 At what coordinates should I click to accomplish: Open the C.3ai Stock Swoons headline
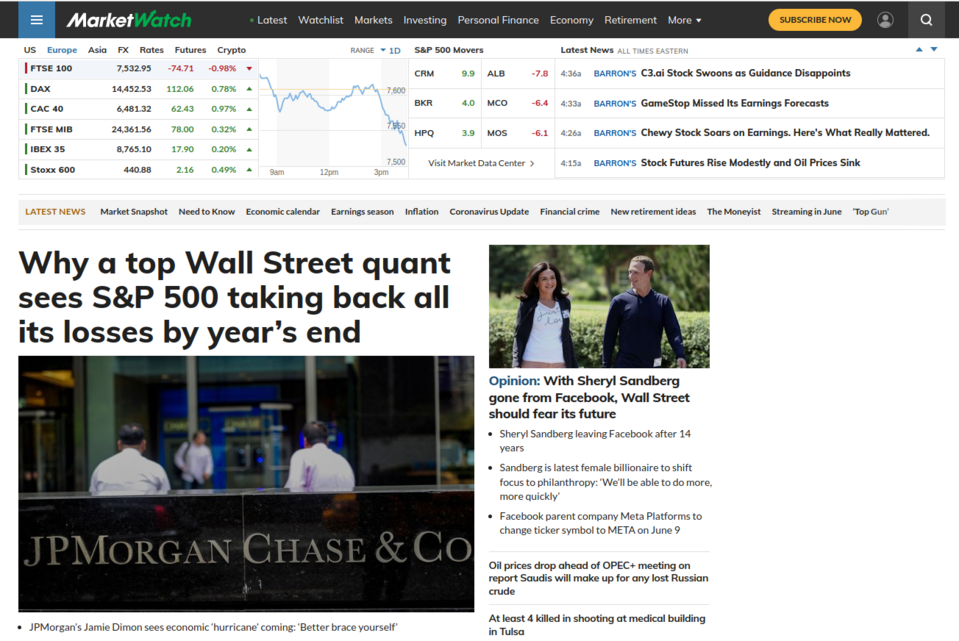746,73
